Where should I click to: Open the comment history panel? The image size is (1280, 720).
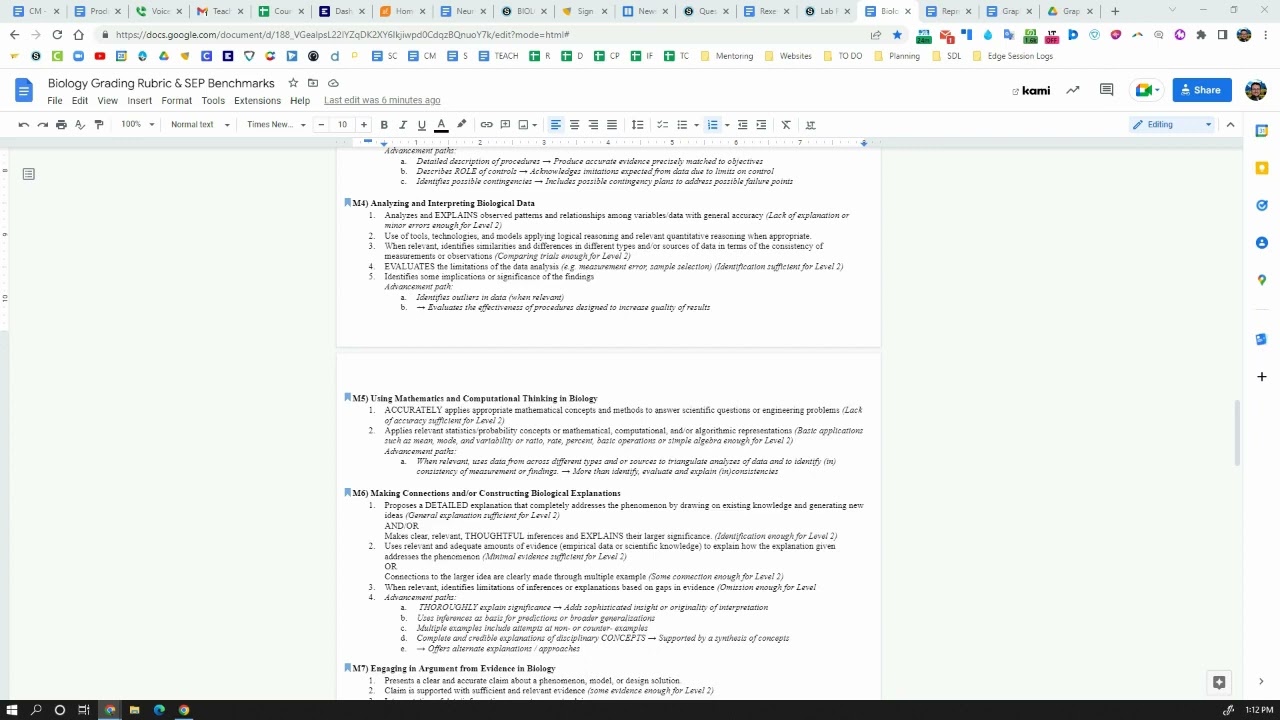1106,90
